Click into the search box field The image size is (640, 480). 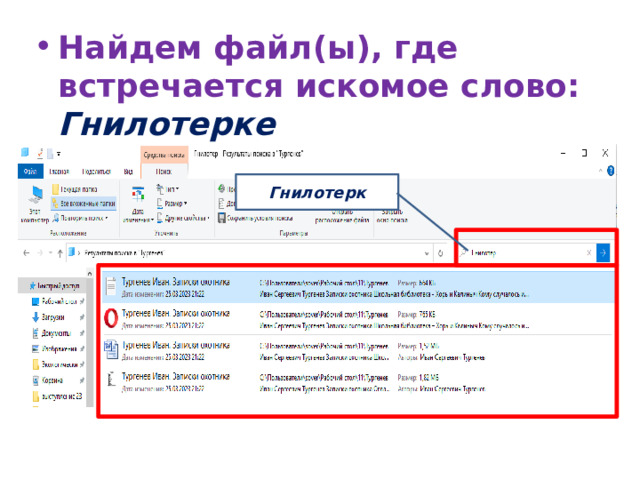pyautogui.click(x=527, y=253)
